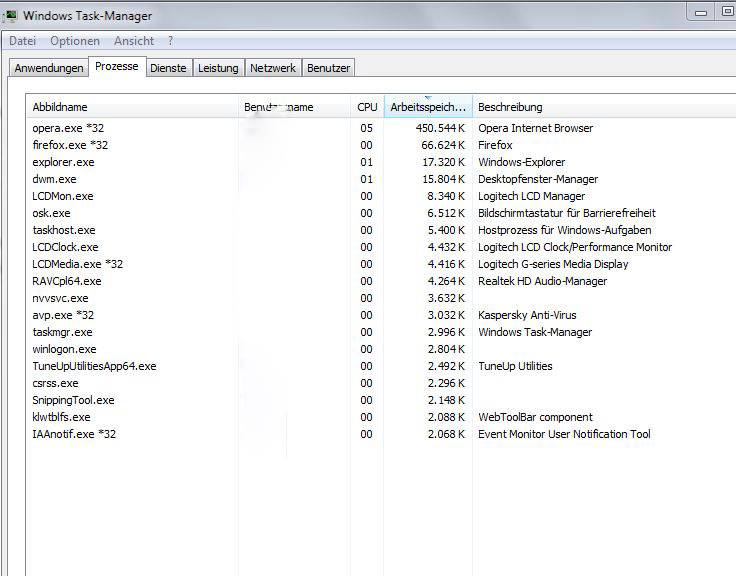This screenshot has height=576, width=736.
Task: Switch to the Netzwerk tab
Action: (x=273, y=68)
